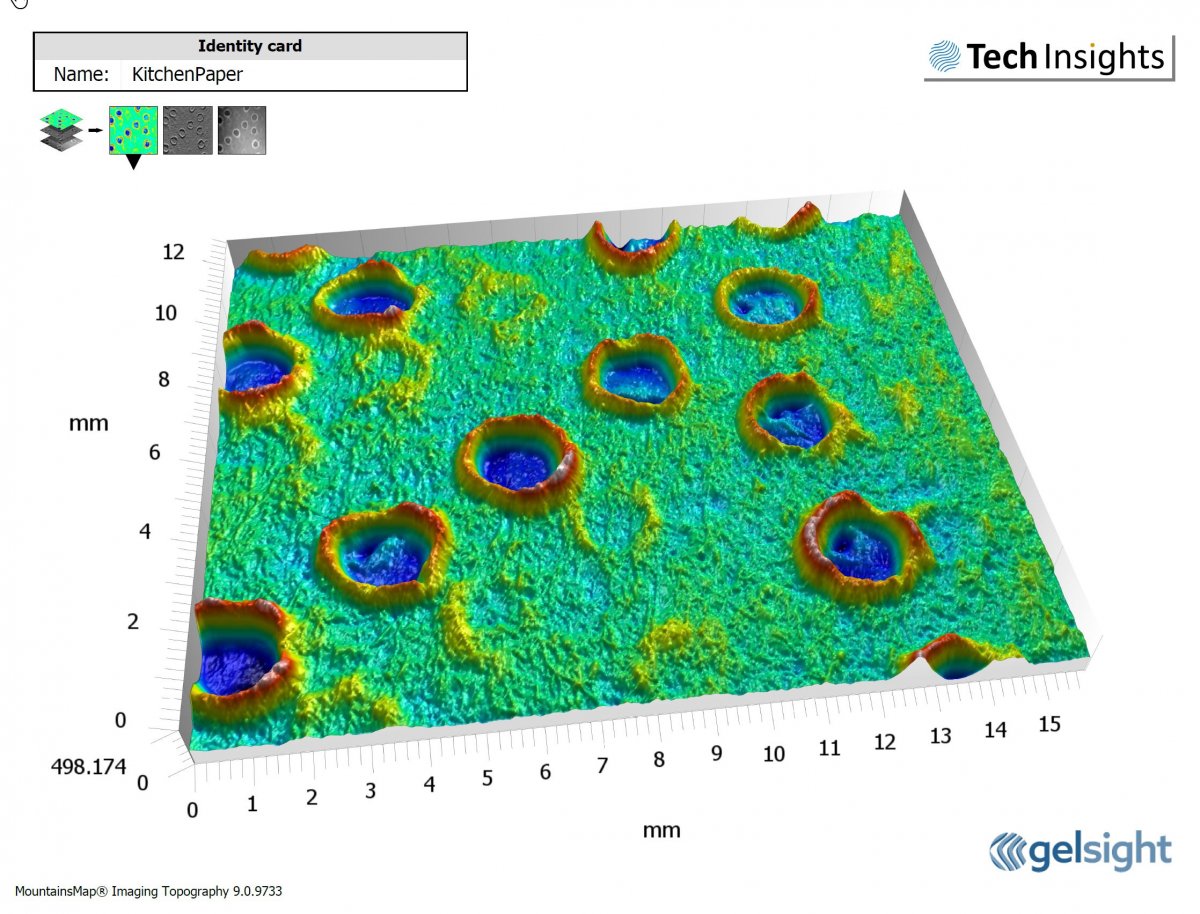Click the gelsight logo

1080,851
